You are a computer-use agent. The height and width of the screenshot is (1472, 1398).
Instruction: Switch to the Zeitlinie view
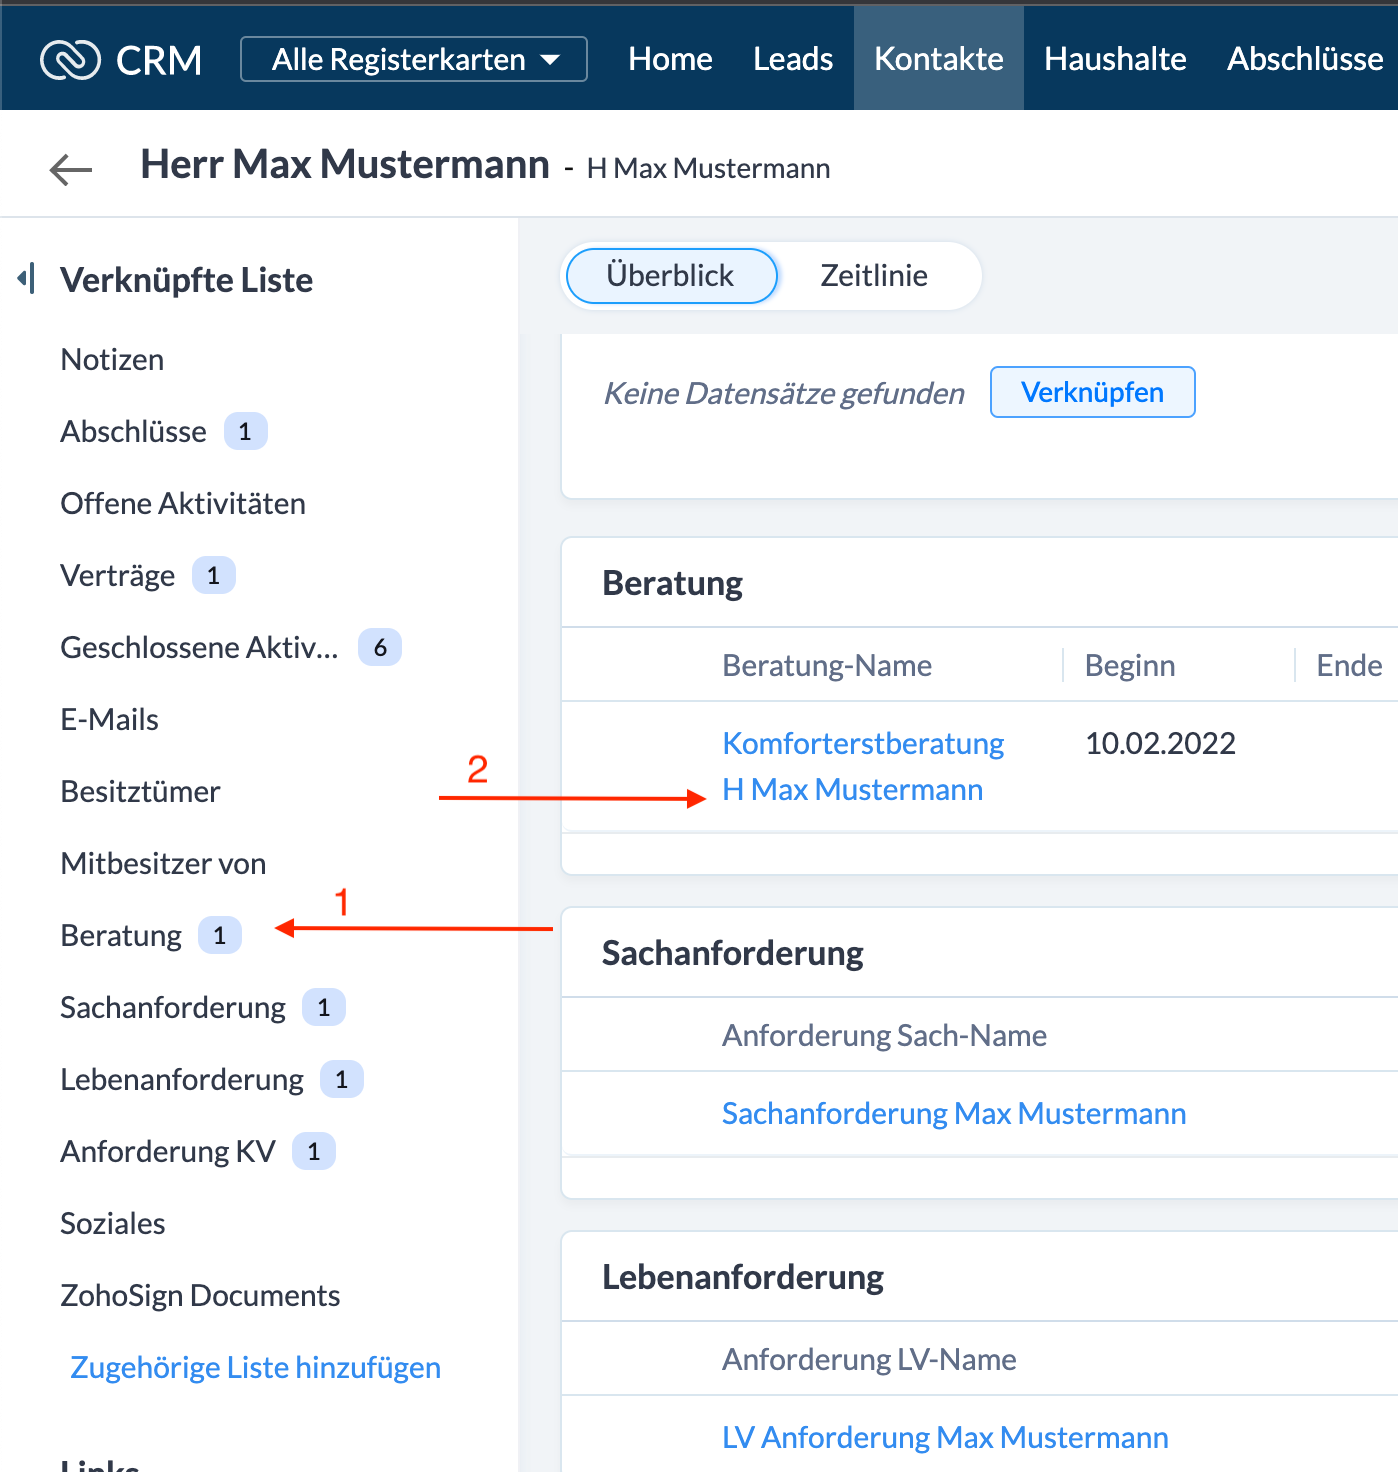[x=873, y=276]
